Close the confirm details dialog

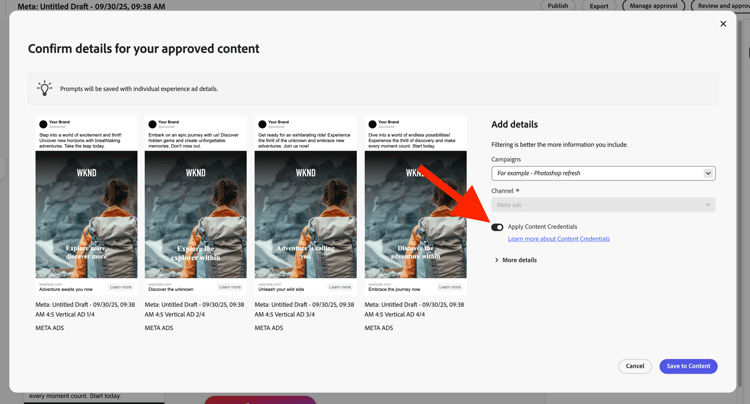tap(723, 24)
